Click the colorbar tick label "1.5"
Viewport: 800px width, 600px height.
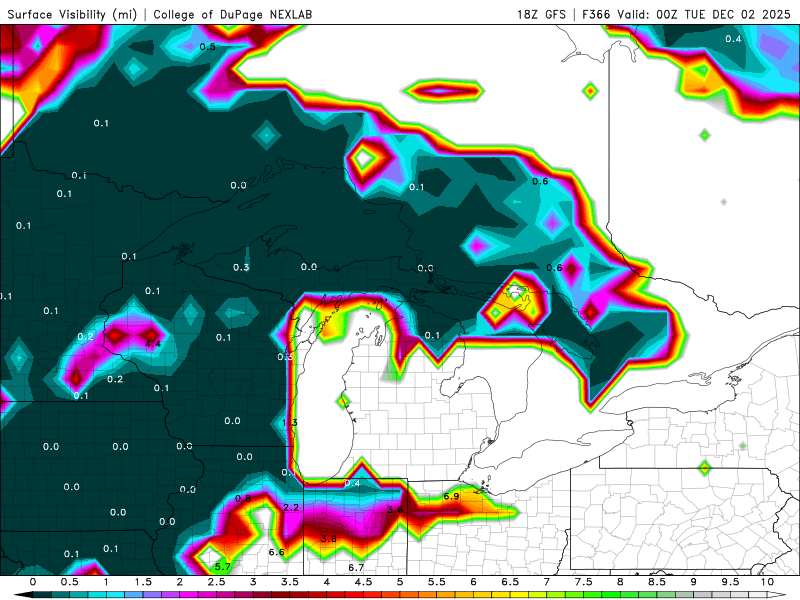[143, 582]
